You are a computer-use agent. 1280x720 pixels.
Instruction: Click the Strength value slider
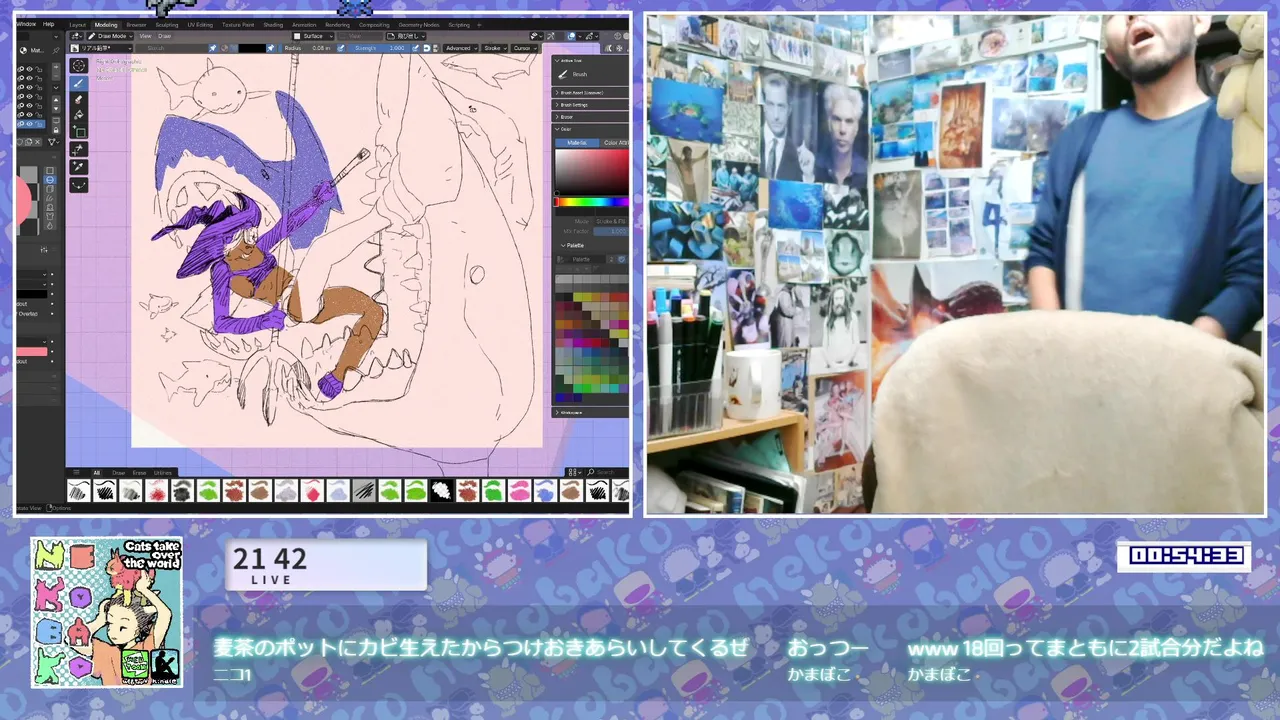pyautogui.click(x=380, y=48)
